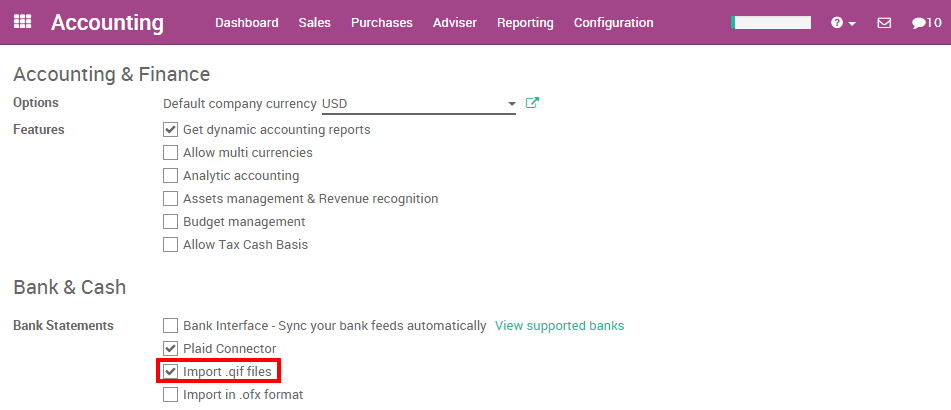Open the messages envelope icon
Viewport: 951px width, 410px height.
click(x=884, y=22)
